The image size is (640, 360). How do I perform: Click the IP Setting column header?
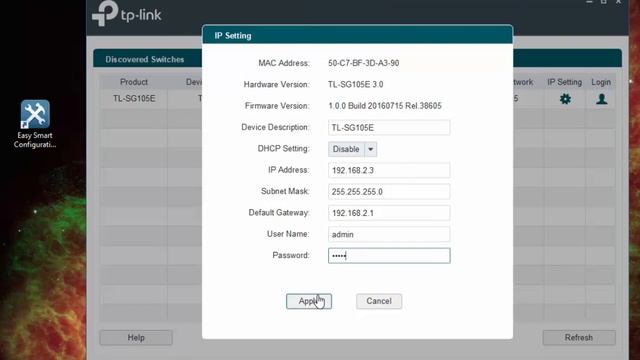click(564, 82)
